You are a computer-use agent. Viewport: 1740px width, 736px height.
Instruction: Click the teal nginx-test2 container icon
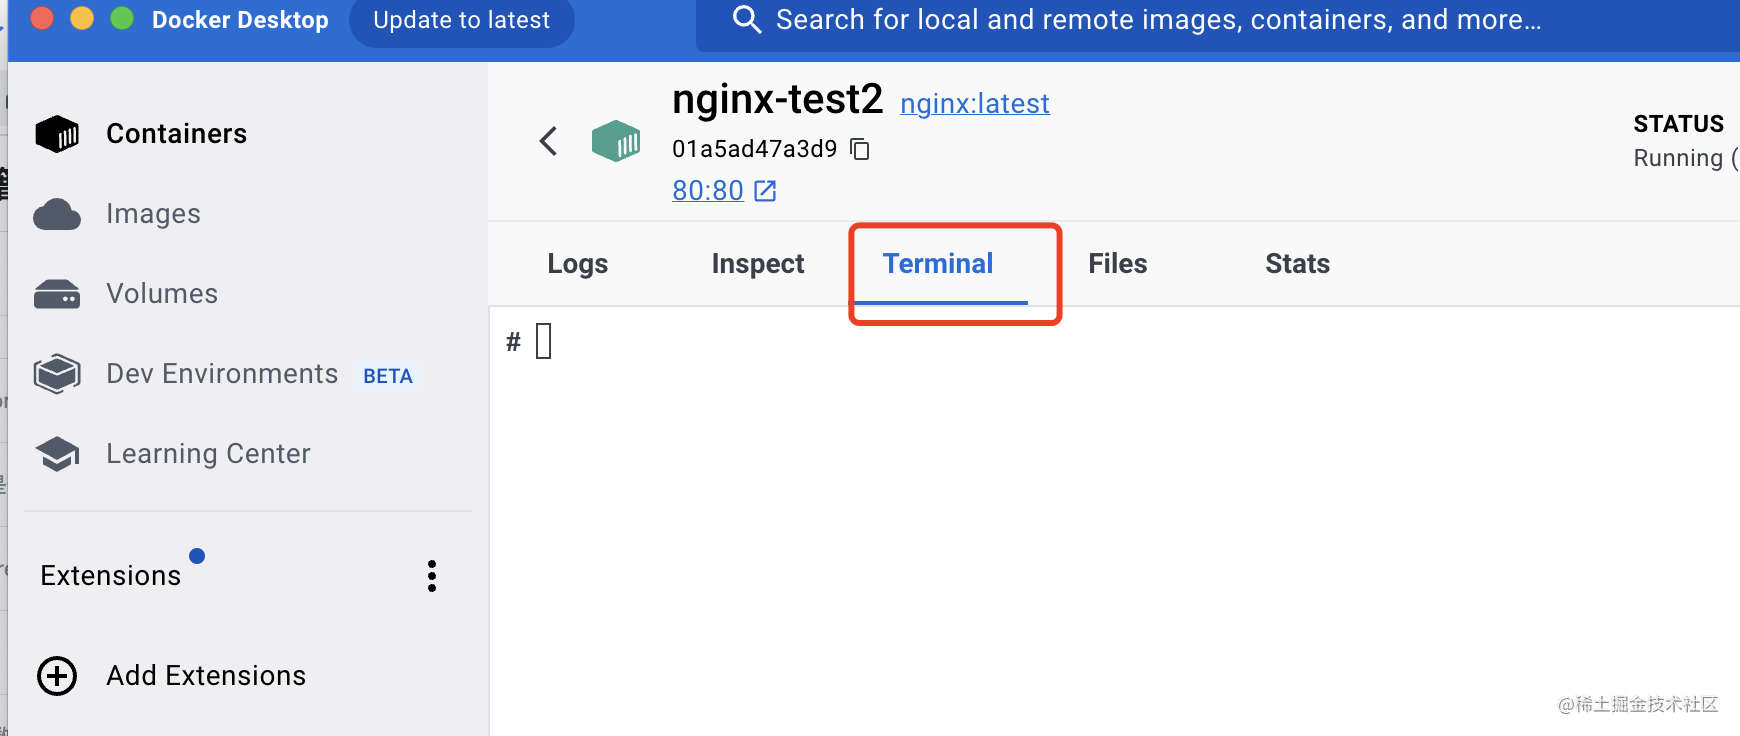[616, 141]
